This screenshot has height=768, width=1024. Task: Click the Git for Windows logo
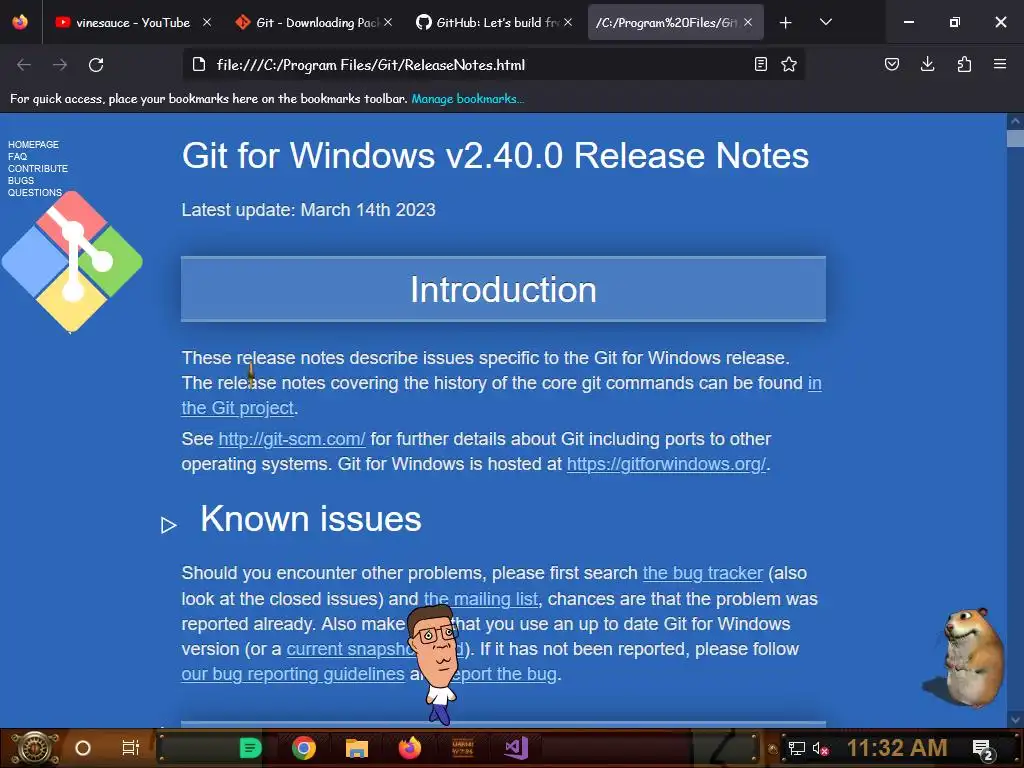point(72,262)
